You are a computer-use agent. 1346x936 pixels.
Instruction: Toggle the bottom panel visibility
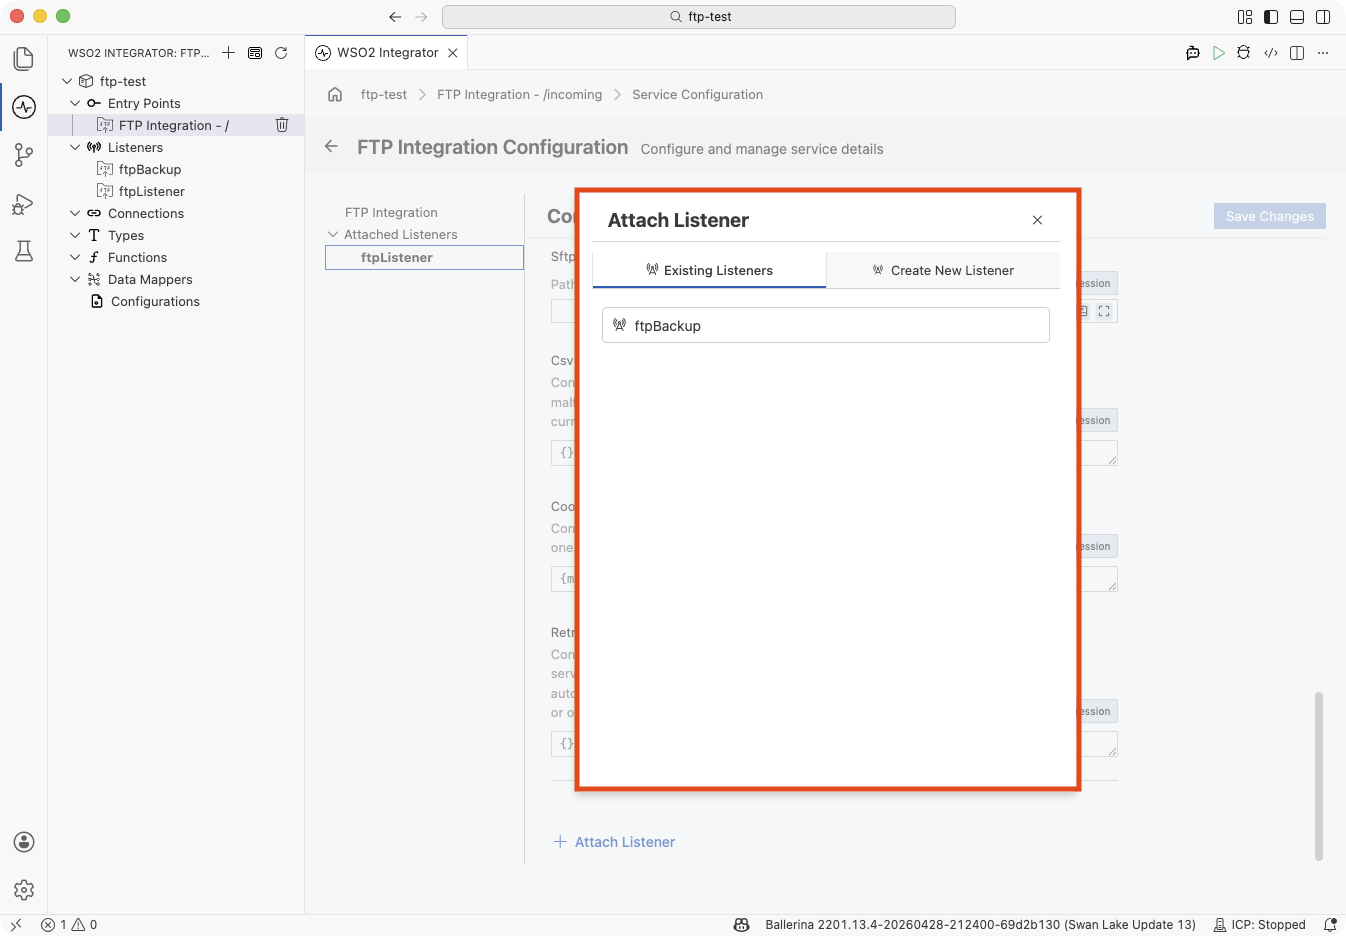(1297, 17)
